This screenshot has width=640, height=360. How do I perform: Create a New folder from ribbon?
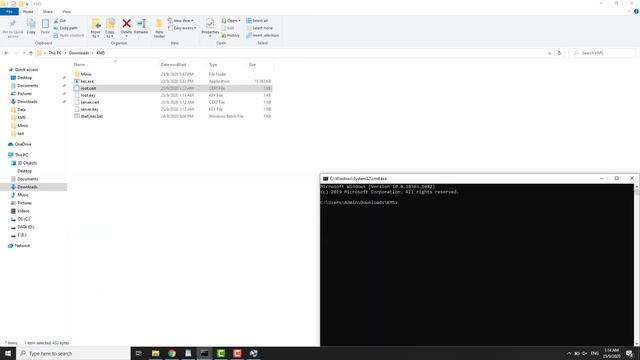pos(159,28)
